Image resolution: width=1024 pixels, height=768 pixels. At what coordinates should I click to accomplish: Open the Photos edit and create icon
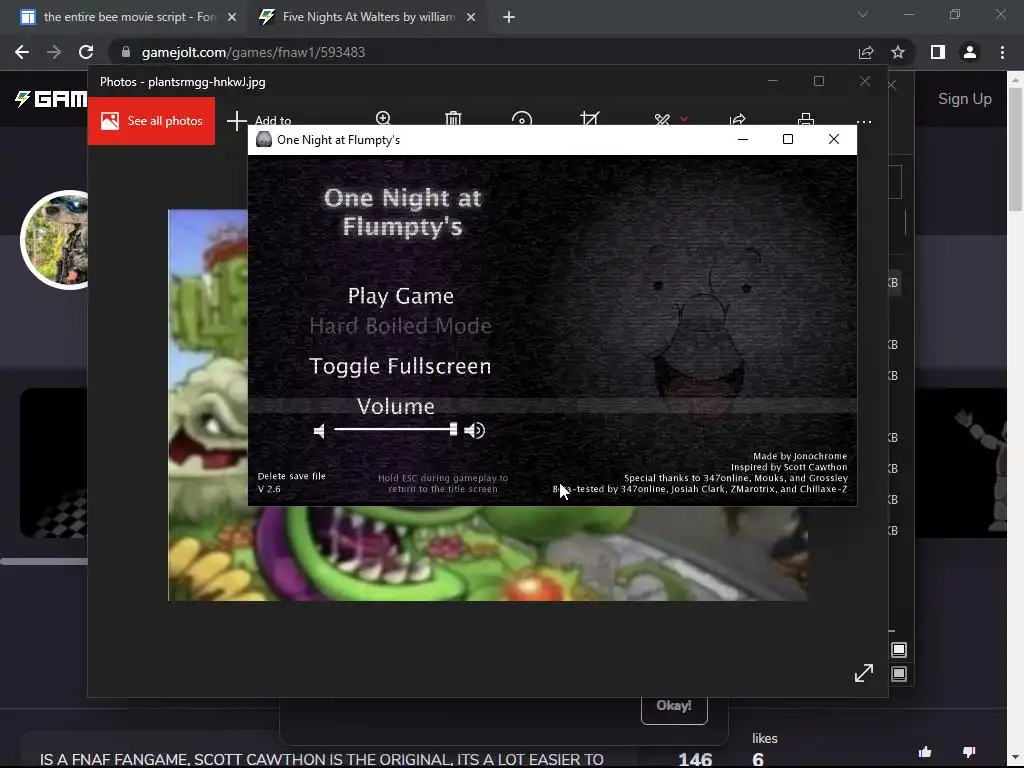(662, 119)
